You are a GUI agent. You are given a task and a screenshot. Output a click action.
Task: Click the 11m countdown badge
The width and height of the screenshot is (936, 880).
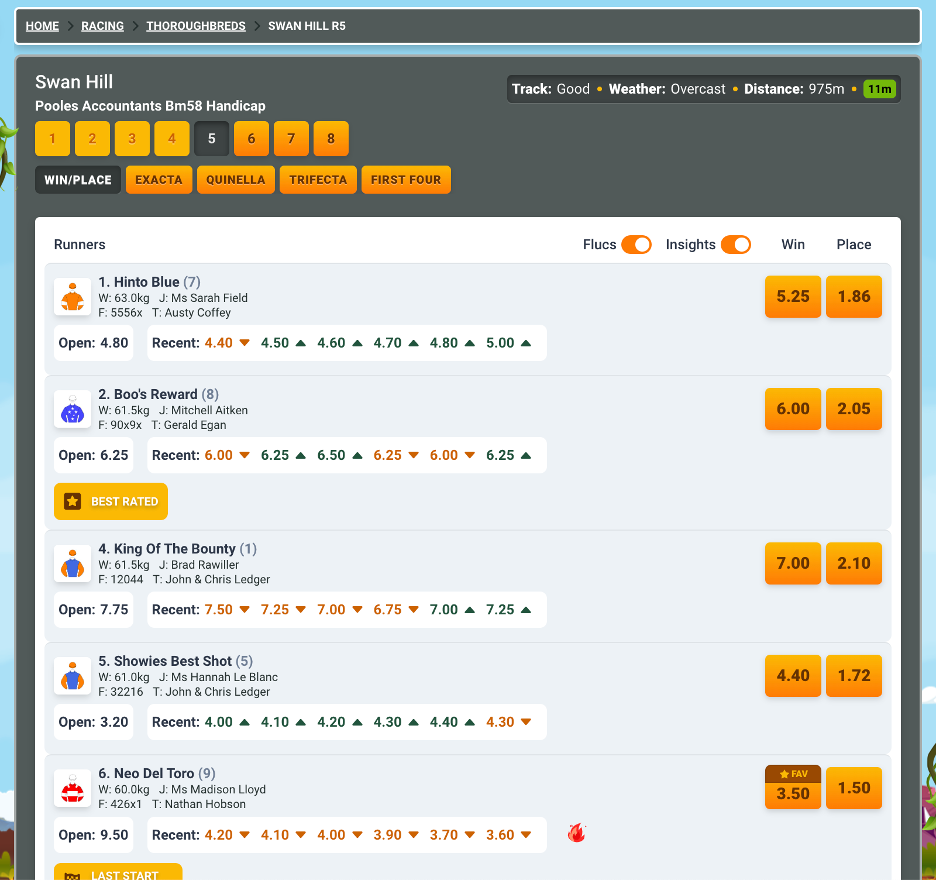coord(879,89)
